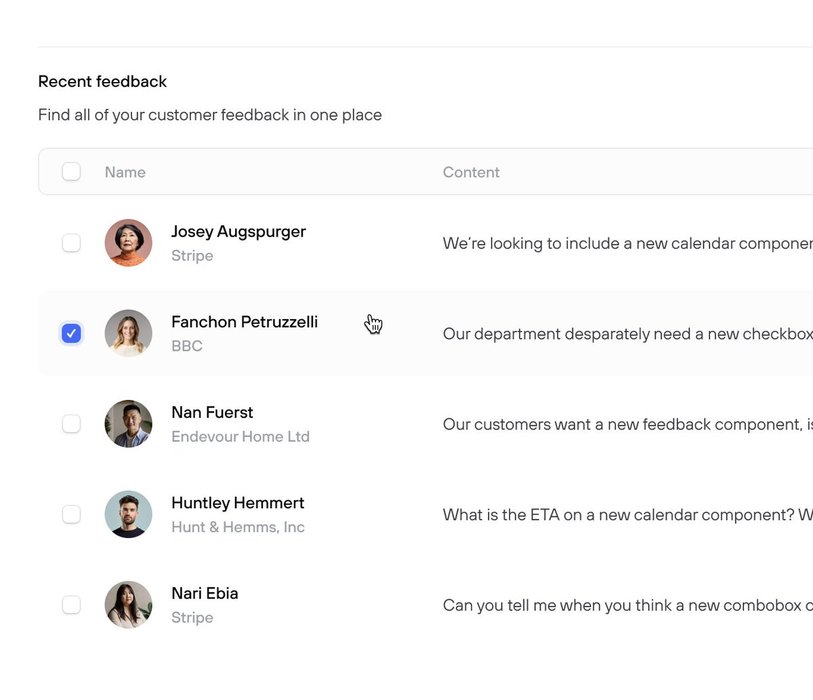
Task: Toggle the select-all checkbox in table header
Action: [x=71, y=172]
